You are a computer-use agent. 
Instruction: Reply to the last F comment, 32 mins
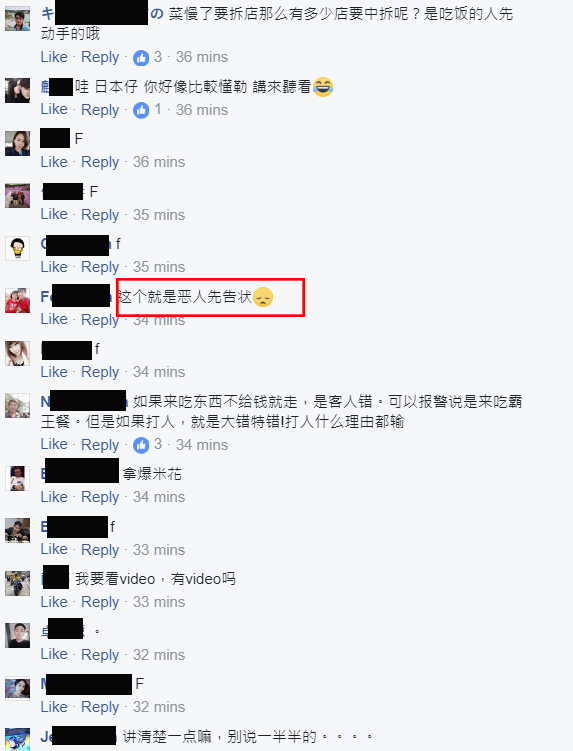point(100,707)
